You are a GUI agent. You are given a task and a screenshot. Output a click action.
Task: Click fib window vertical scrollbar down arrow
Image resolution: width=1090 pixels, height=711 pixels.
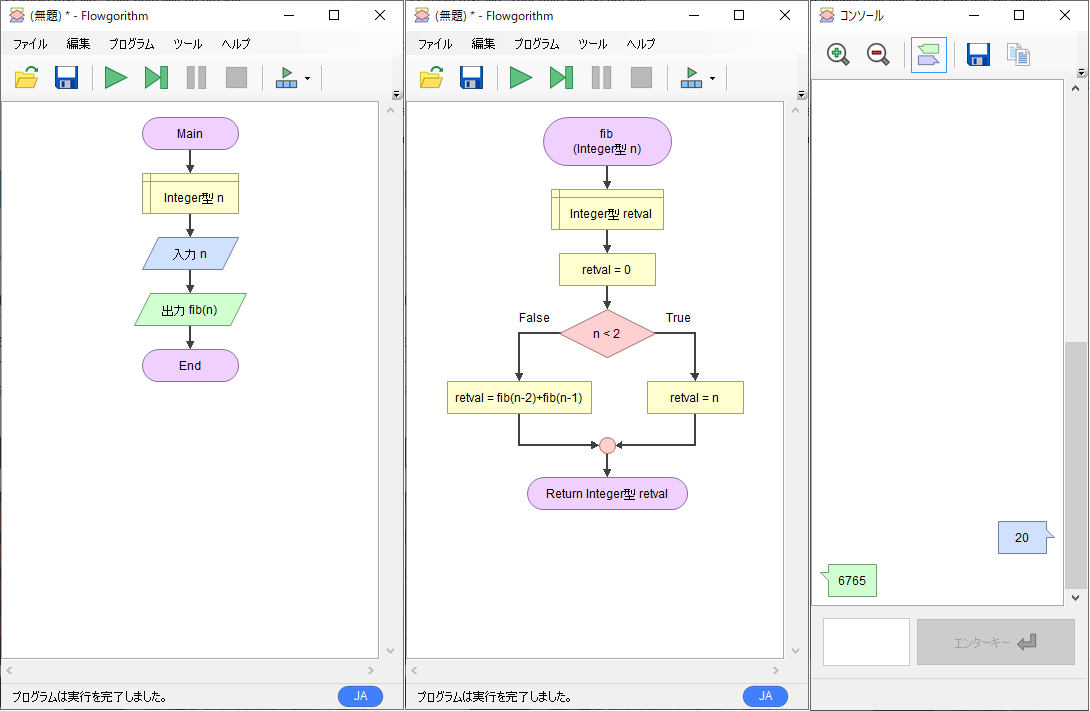796,651
